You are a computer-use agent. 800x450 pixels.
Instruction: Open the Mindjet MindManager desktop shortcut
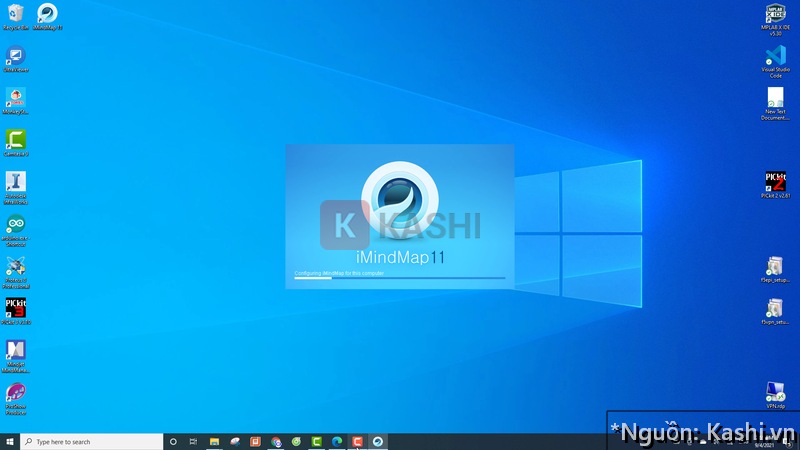click(x=15, y=351)
